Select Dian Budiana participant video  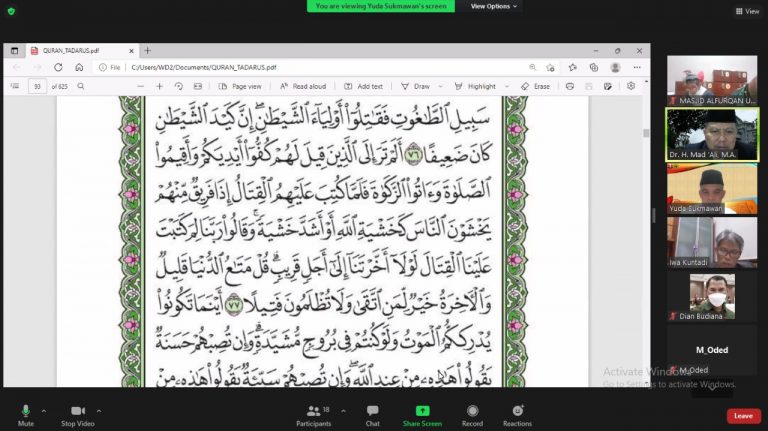pyautogui.click(x=712, y=297)
